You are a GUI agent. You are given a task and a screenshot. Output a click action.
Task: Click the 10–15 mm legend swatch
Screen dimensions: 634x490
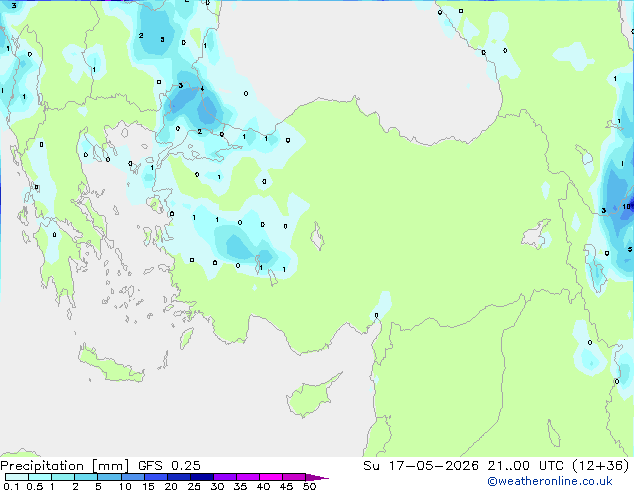coord(132,477)
